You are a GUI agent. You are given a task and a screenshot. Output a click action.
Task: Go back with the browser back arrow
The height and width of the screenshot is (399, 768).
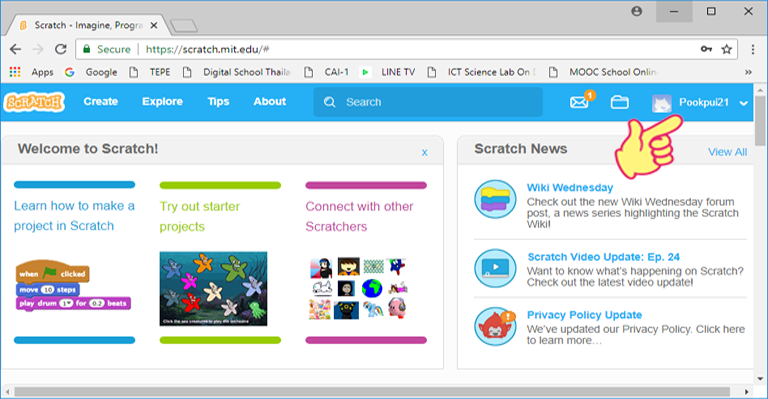(16, 49)
